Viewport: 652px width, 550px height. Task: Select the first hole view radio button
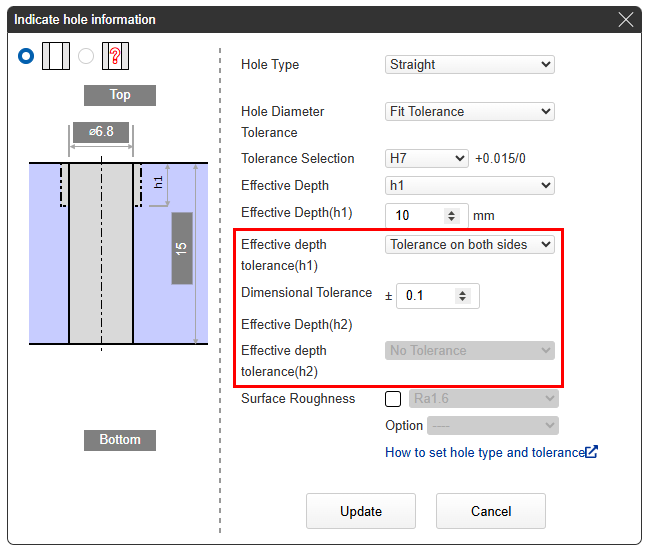tap(26, 56)
